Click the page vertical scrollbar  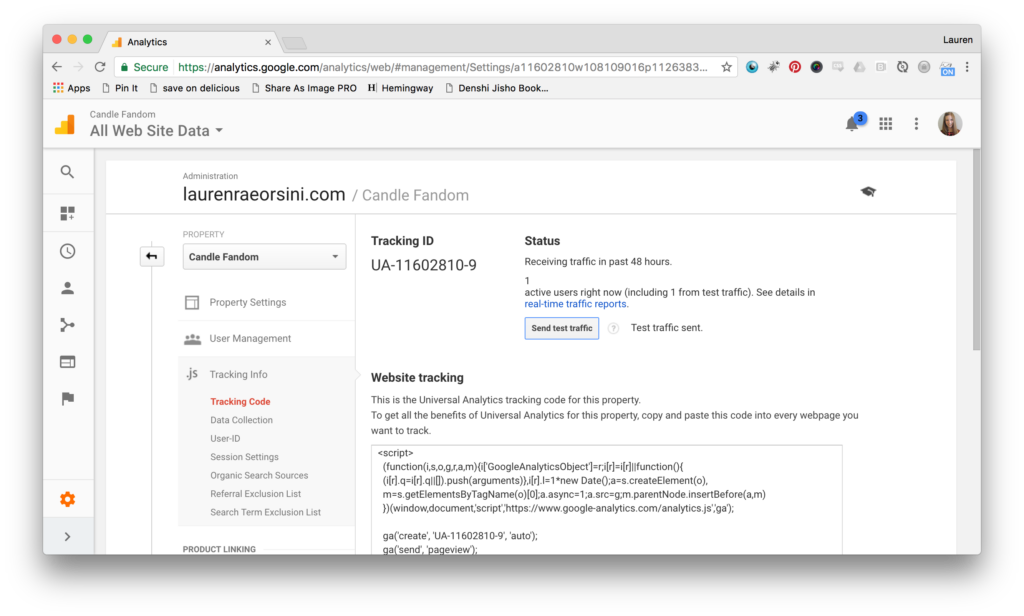point(976,250)
